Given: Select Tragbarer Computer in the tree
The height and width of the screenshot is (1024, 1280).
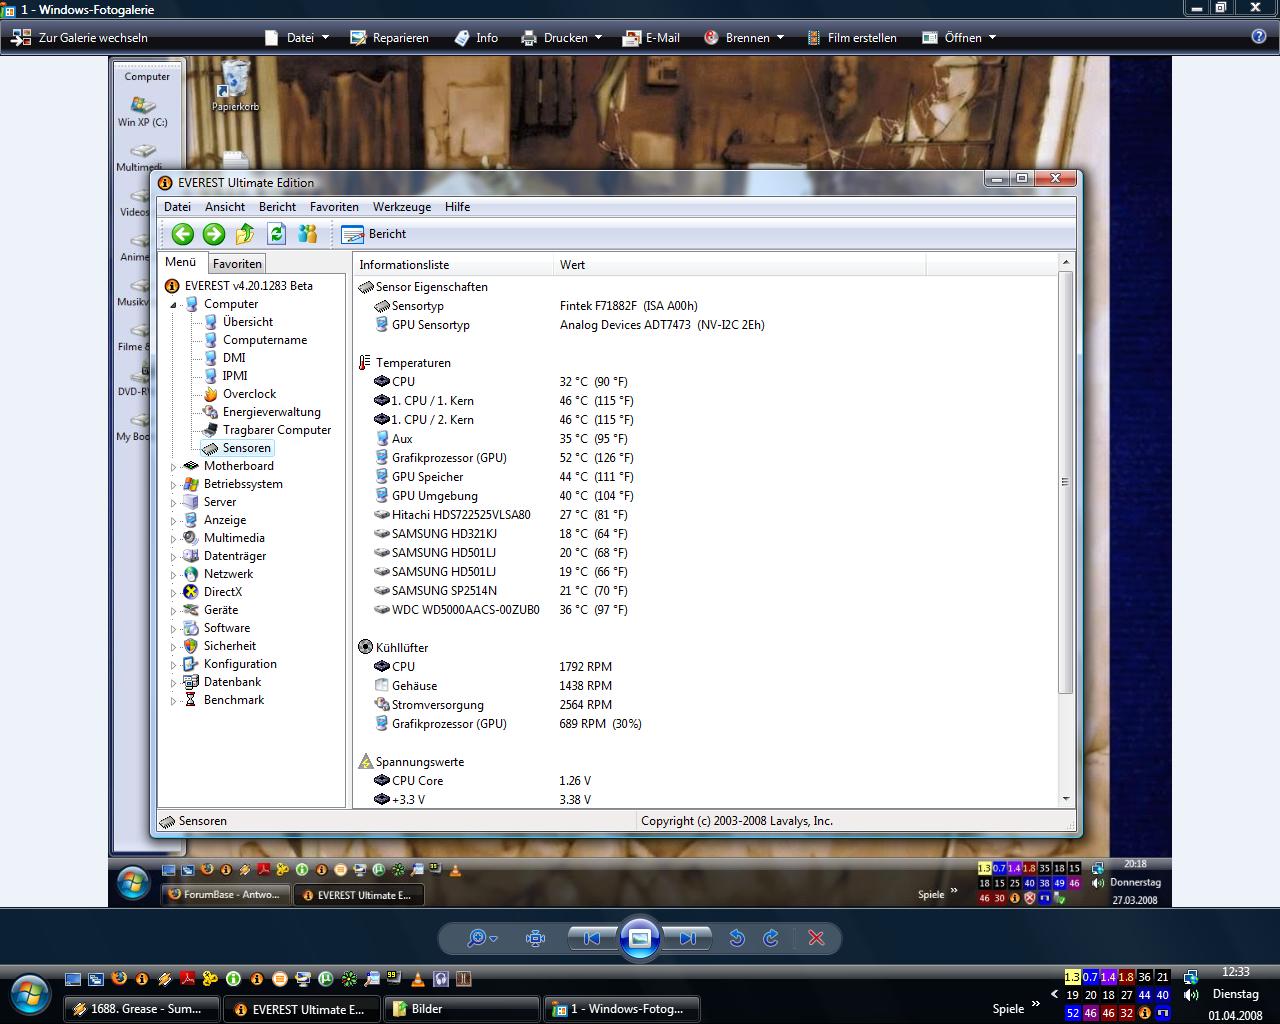Looking at the screenshot, I should coord(277,430).
